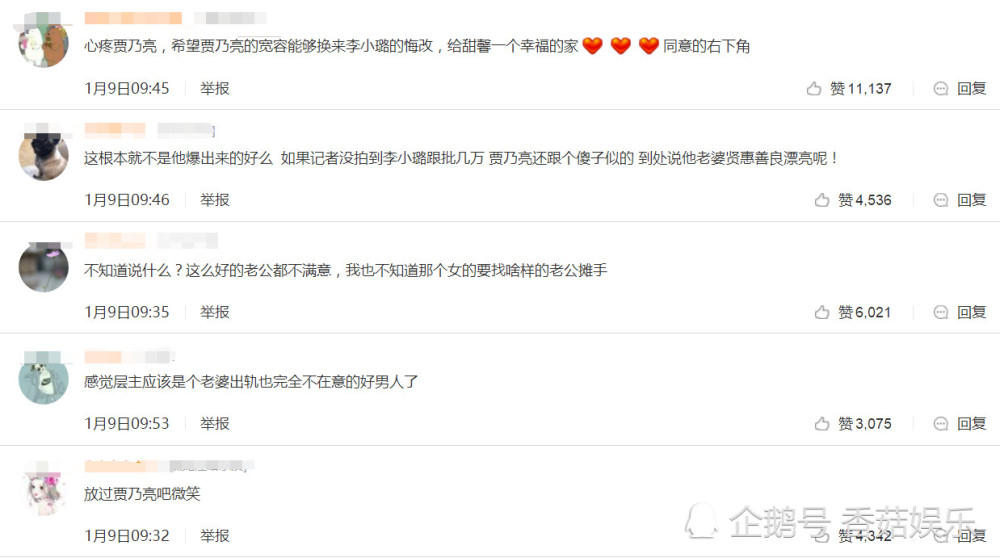Report the comment posted at 09:45
This screenshot has width=1000, height=558.
215,89
